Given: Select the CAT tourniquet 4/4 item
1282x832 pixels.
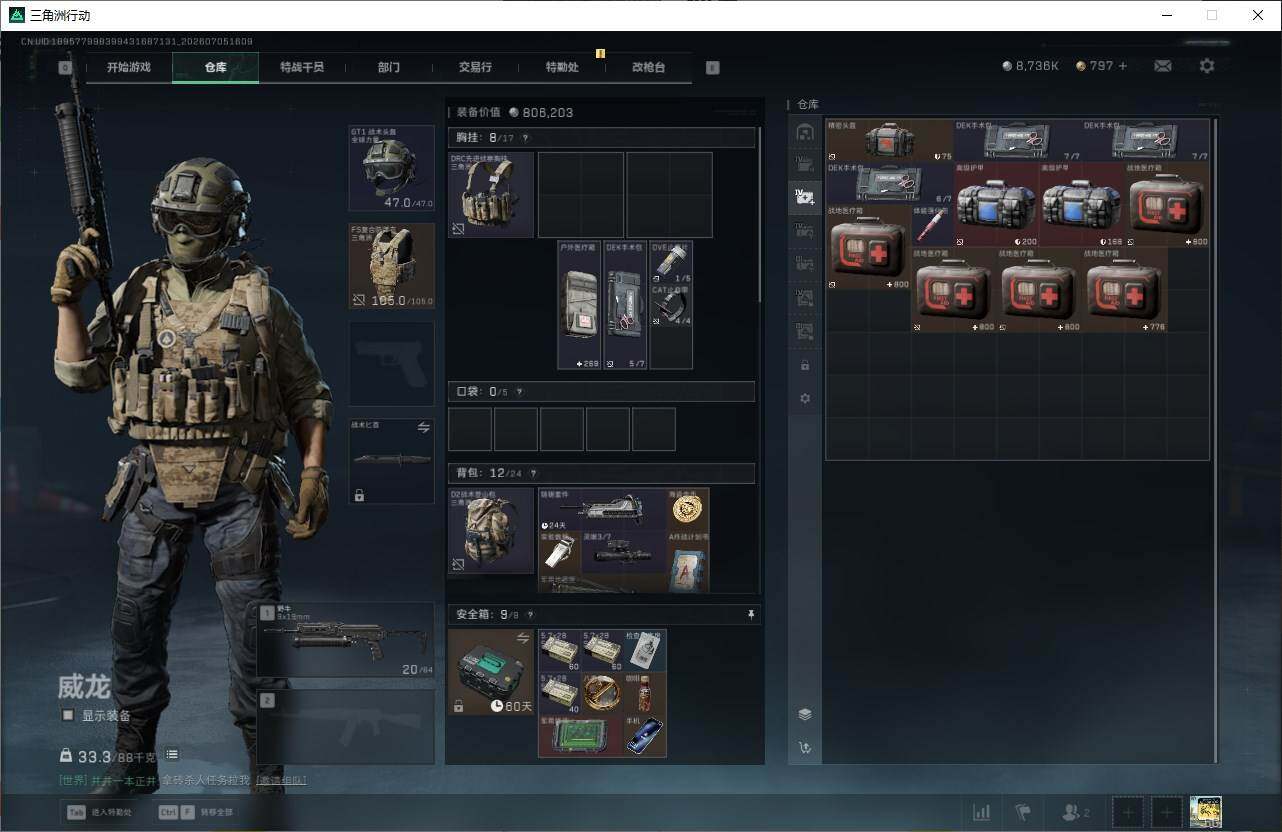Looking at the screenshot, I should [x=671, y=305].
